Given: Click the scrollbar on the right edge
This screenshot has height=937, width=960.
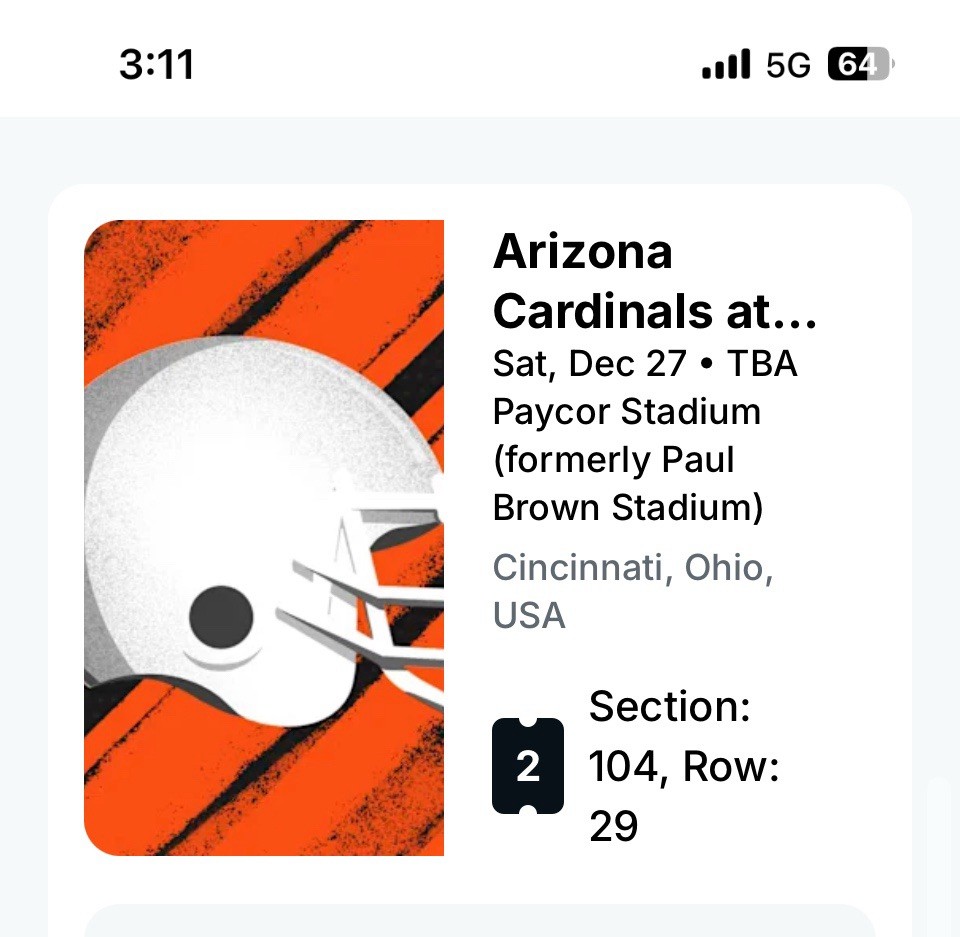Looking at the screenshot, I should pyautogui.click(x=938, y=850).
